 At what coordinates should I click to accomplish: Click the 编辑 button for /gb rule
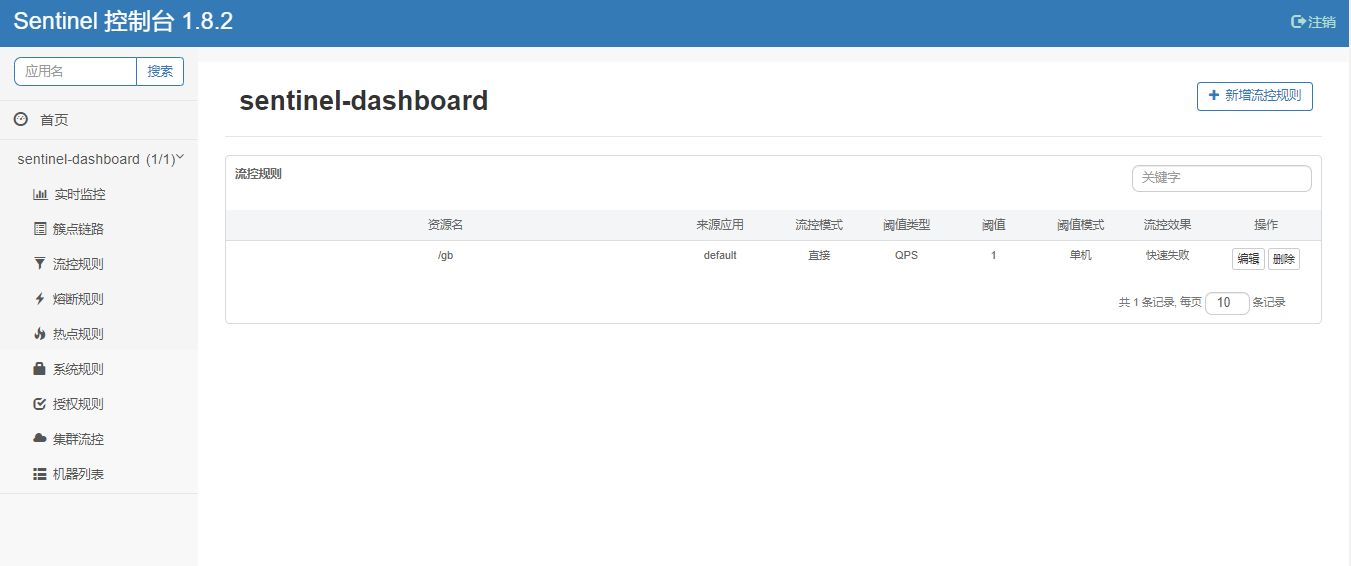[1248, 259]
